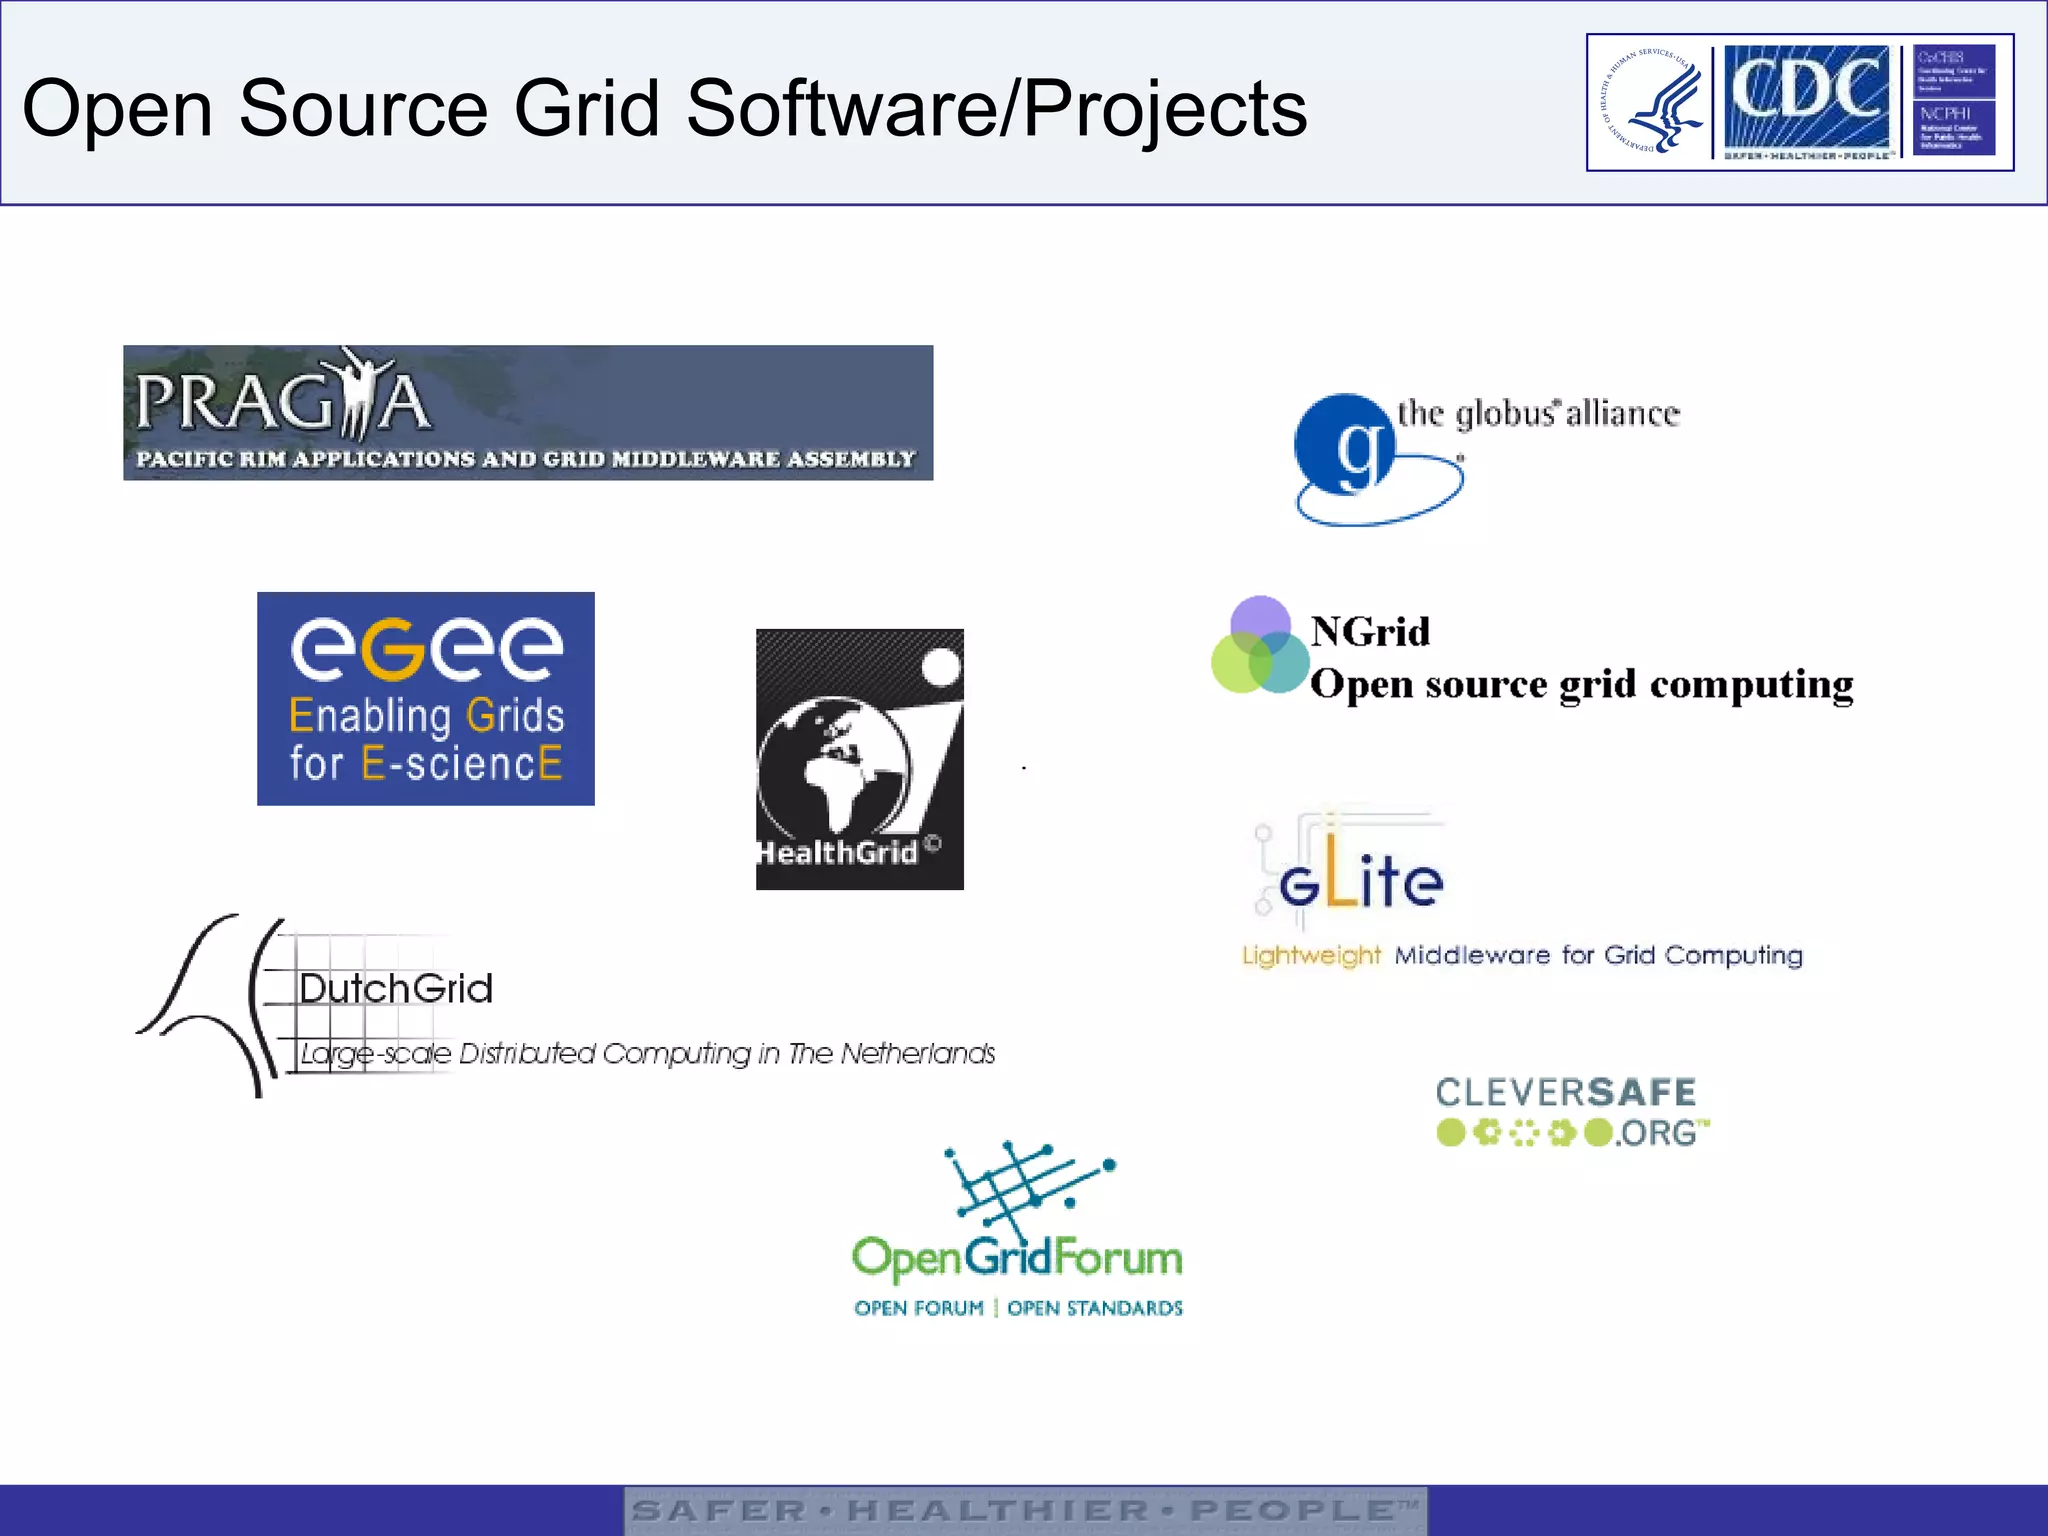Click 'Pacific Rim Applications and Grid Middleware Assembly' text

[x=526, y=459]
